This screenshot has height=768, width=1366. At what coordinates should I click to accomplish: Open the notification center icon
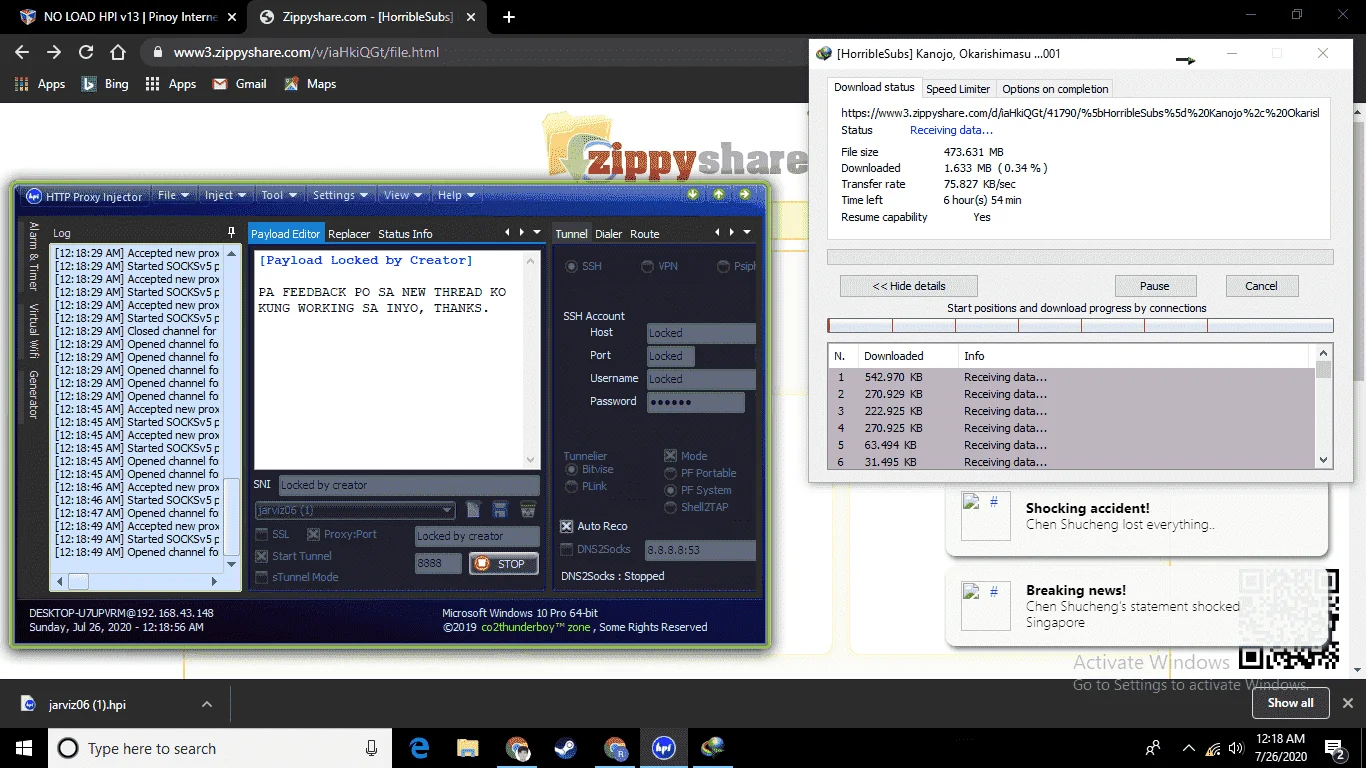[1336, 748]
